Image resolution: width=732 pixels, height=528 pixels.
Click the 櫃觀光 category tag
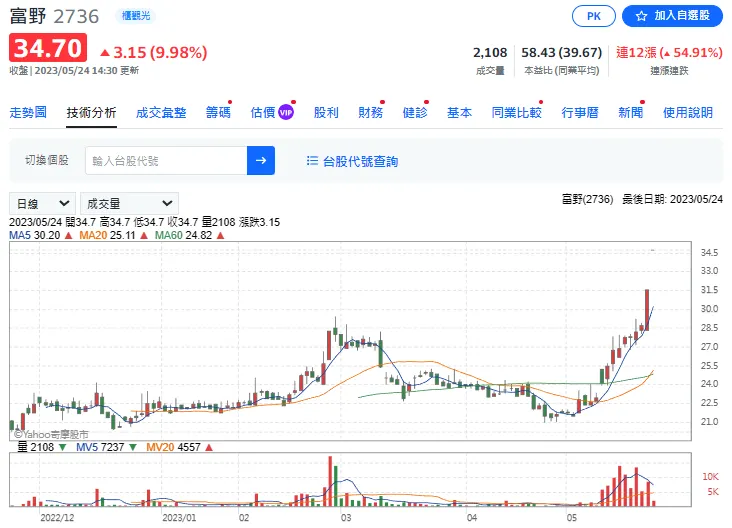(x=136, y=16)
